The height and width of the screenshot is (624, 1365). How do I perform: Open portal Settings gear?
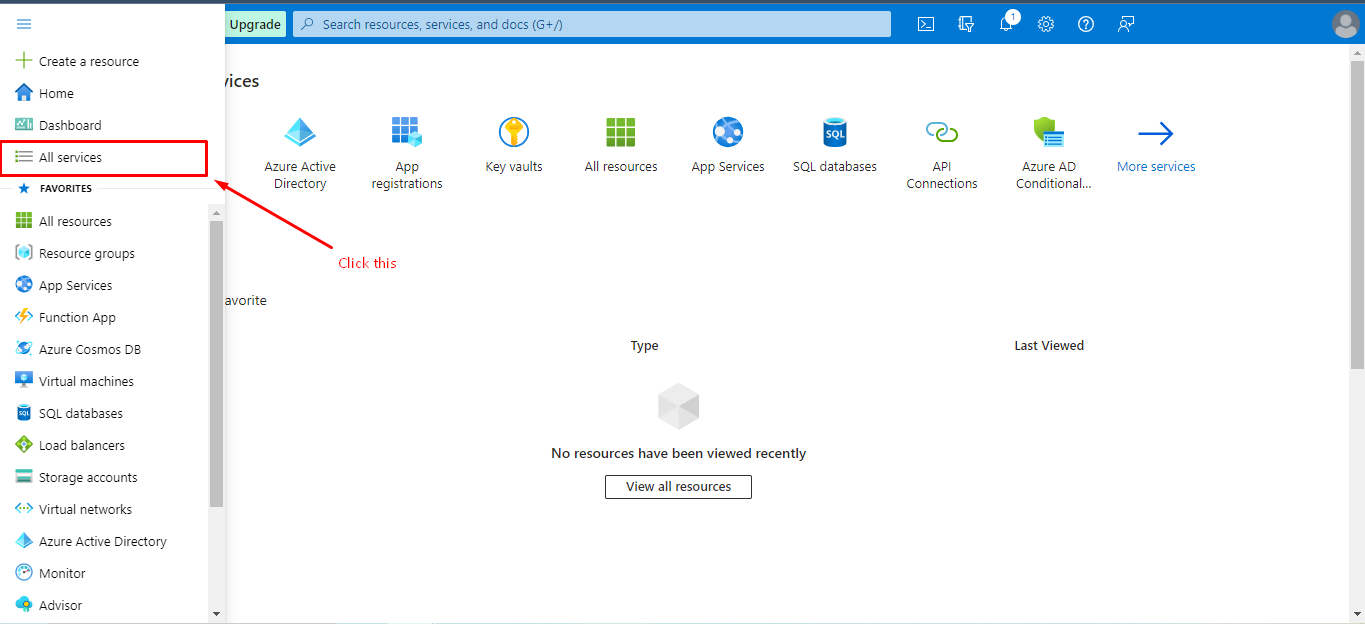click(x=1046, y=24)
